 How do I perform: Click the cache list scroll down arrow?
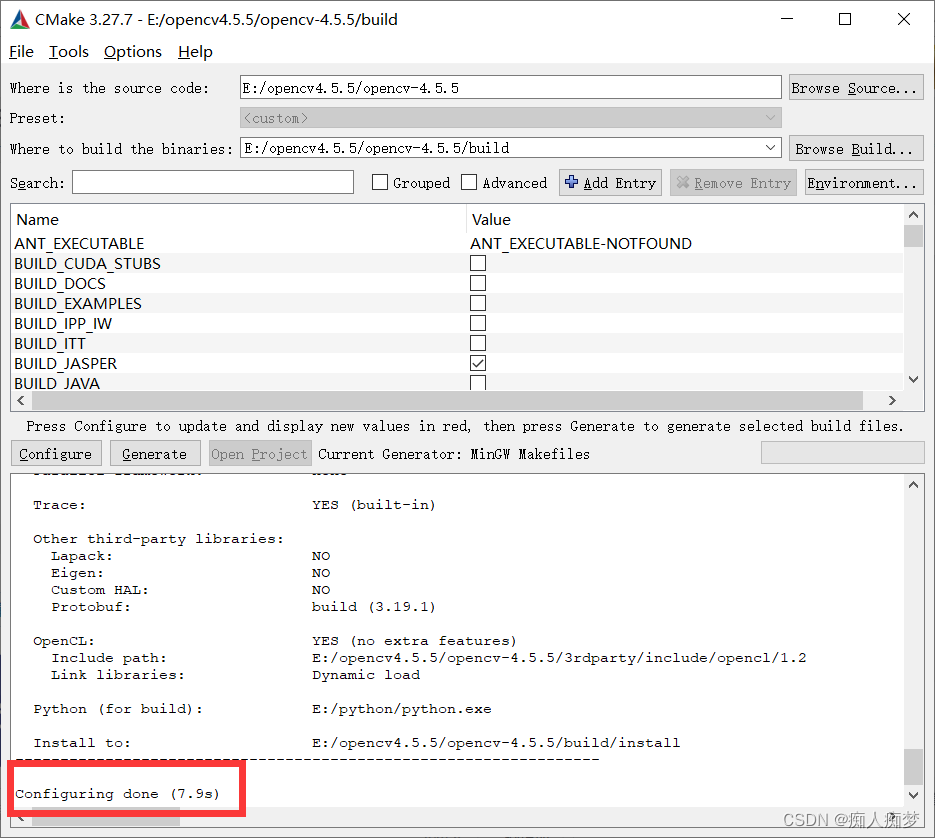[913, 380]
